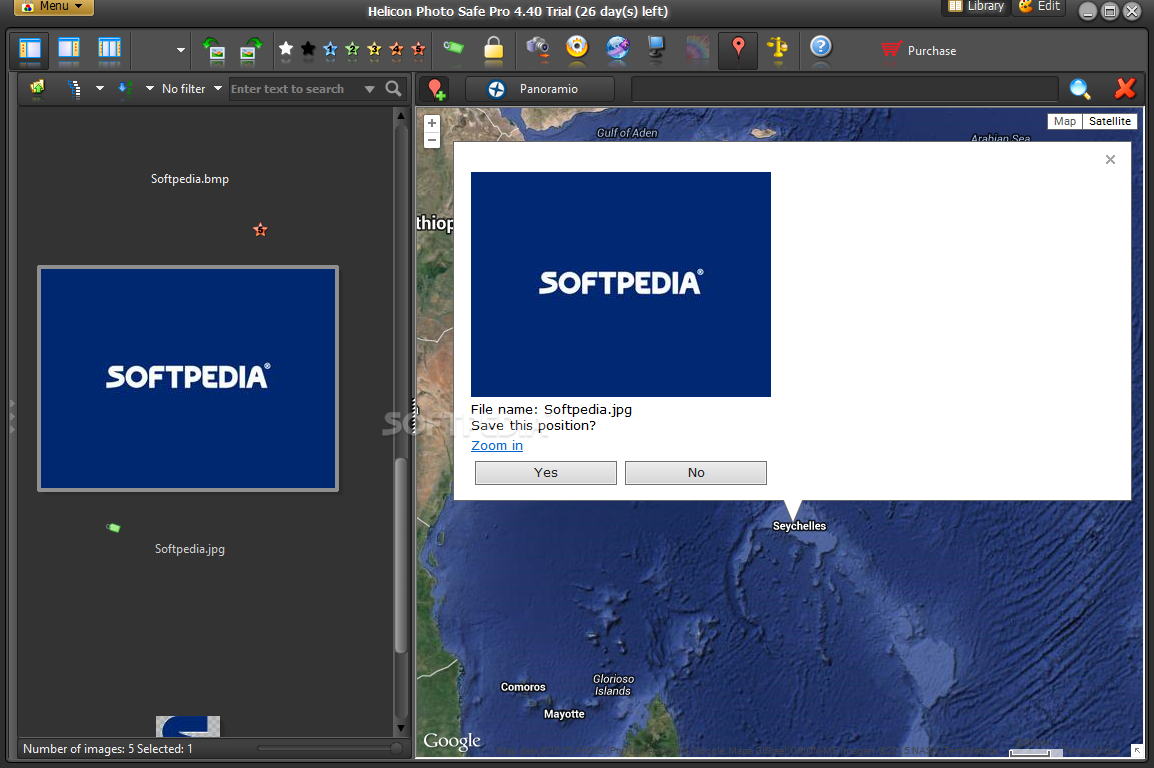Screen dimensions: 1154x768
Task: Click the Comoros map label
Action: 523,687
